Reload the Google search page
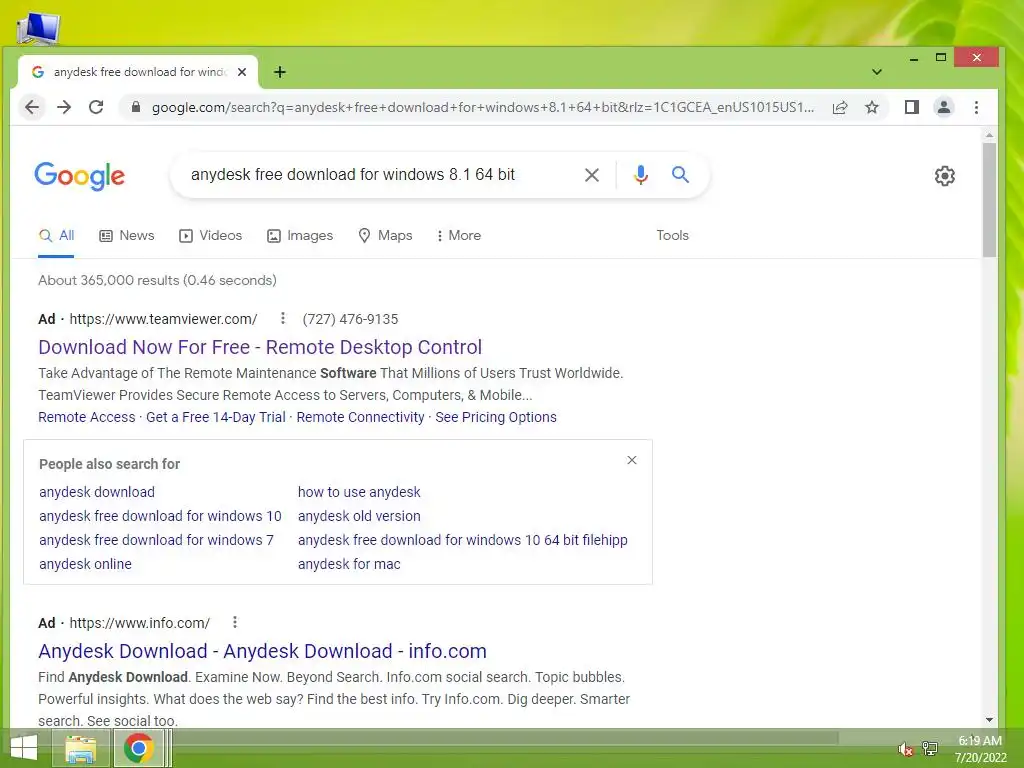The height and width of the screenshot is (768, 1024). 96,107
